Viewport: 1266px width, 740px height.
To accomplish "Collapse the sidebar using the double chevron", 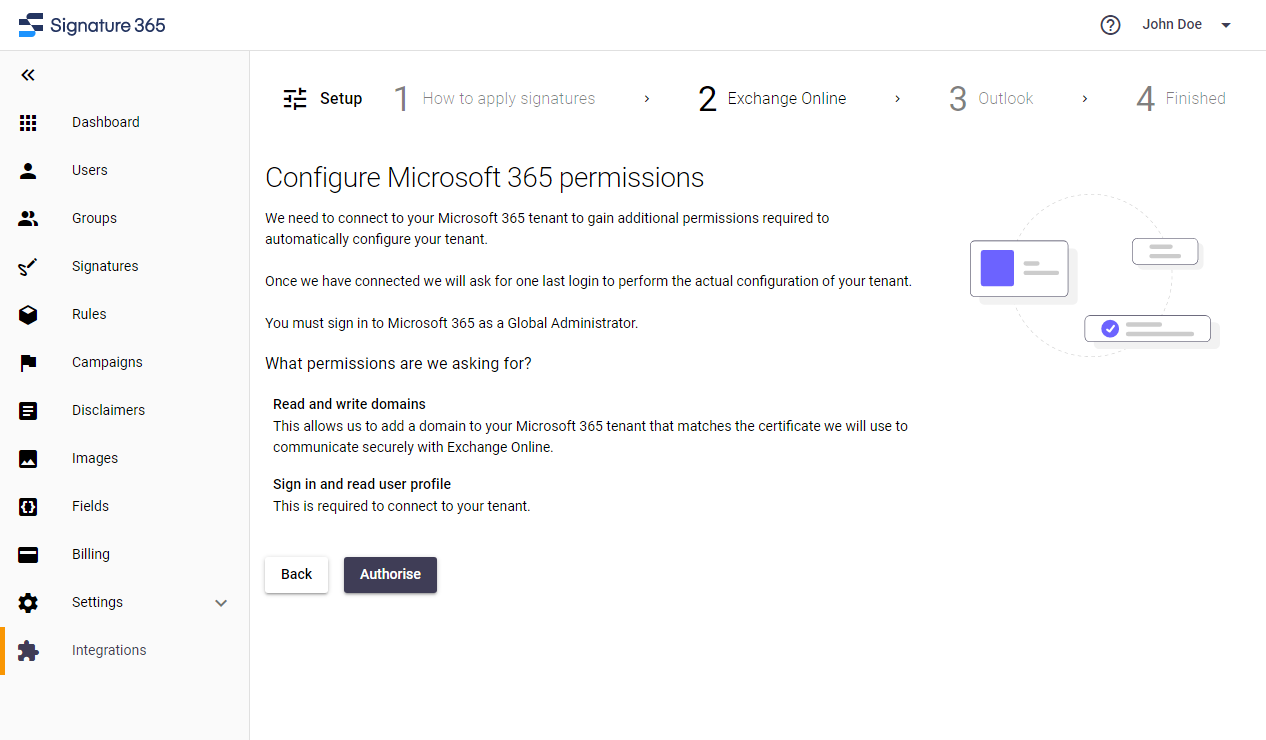I will point(27,74).
